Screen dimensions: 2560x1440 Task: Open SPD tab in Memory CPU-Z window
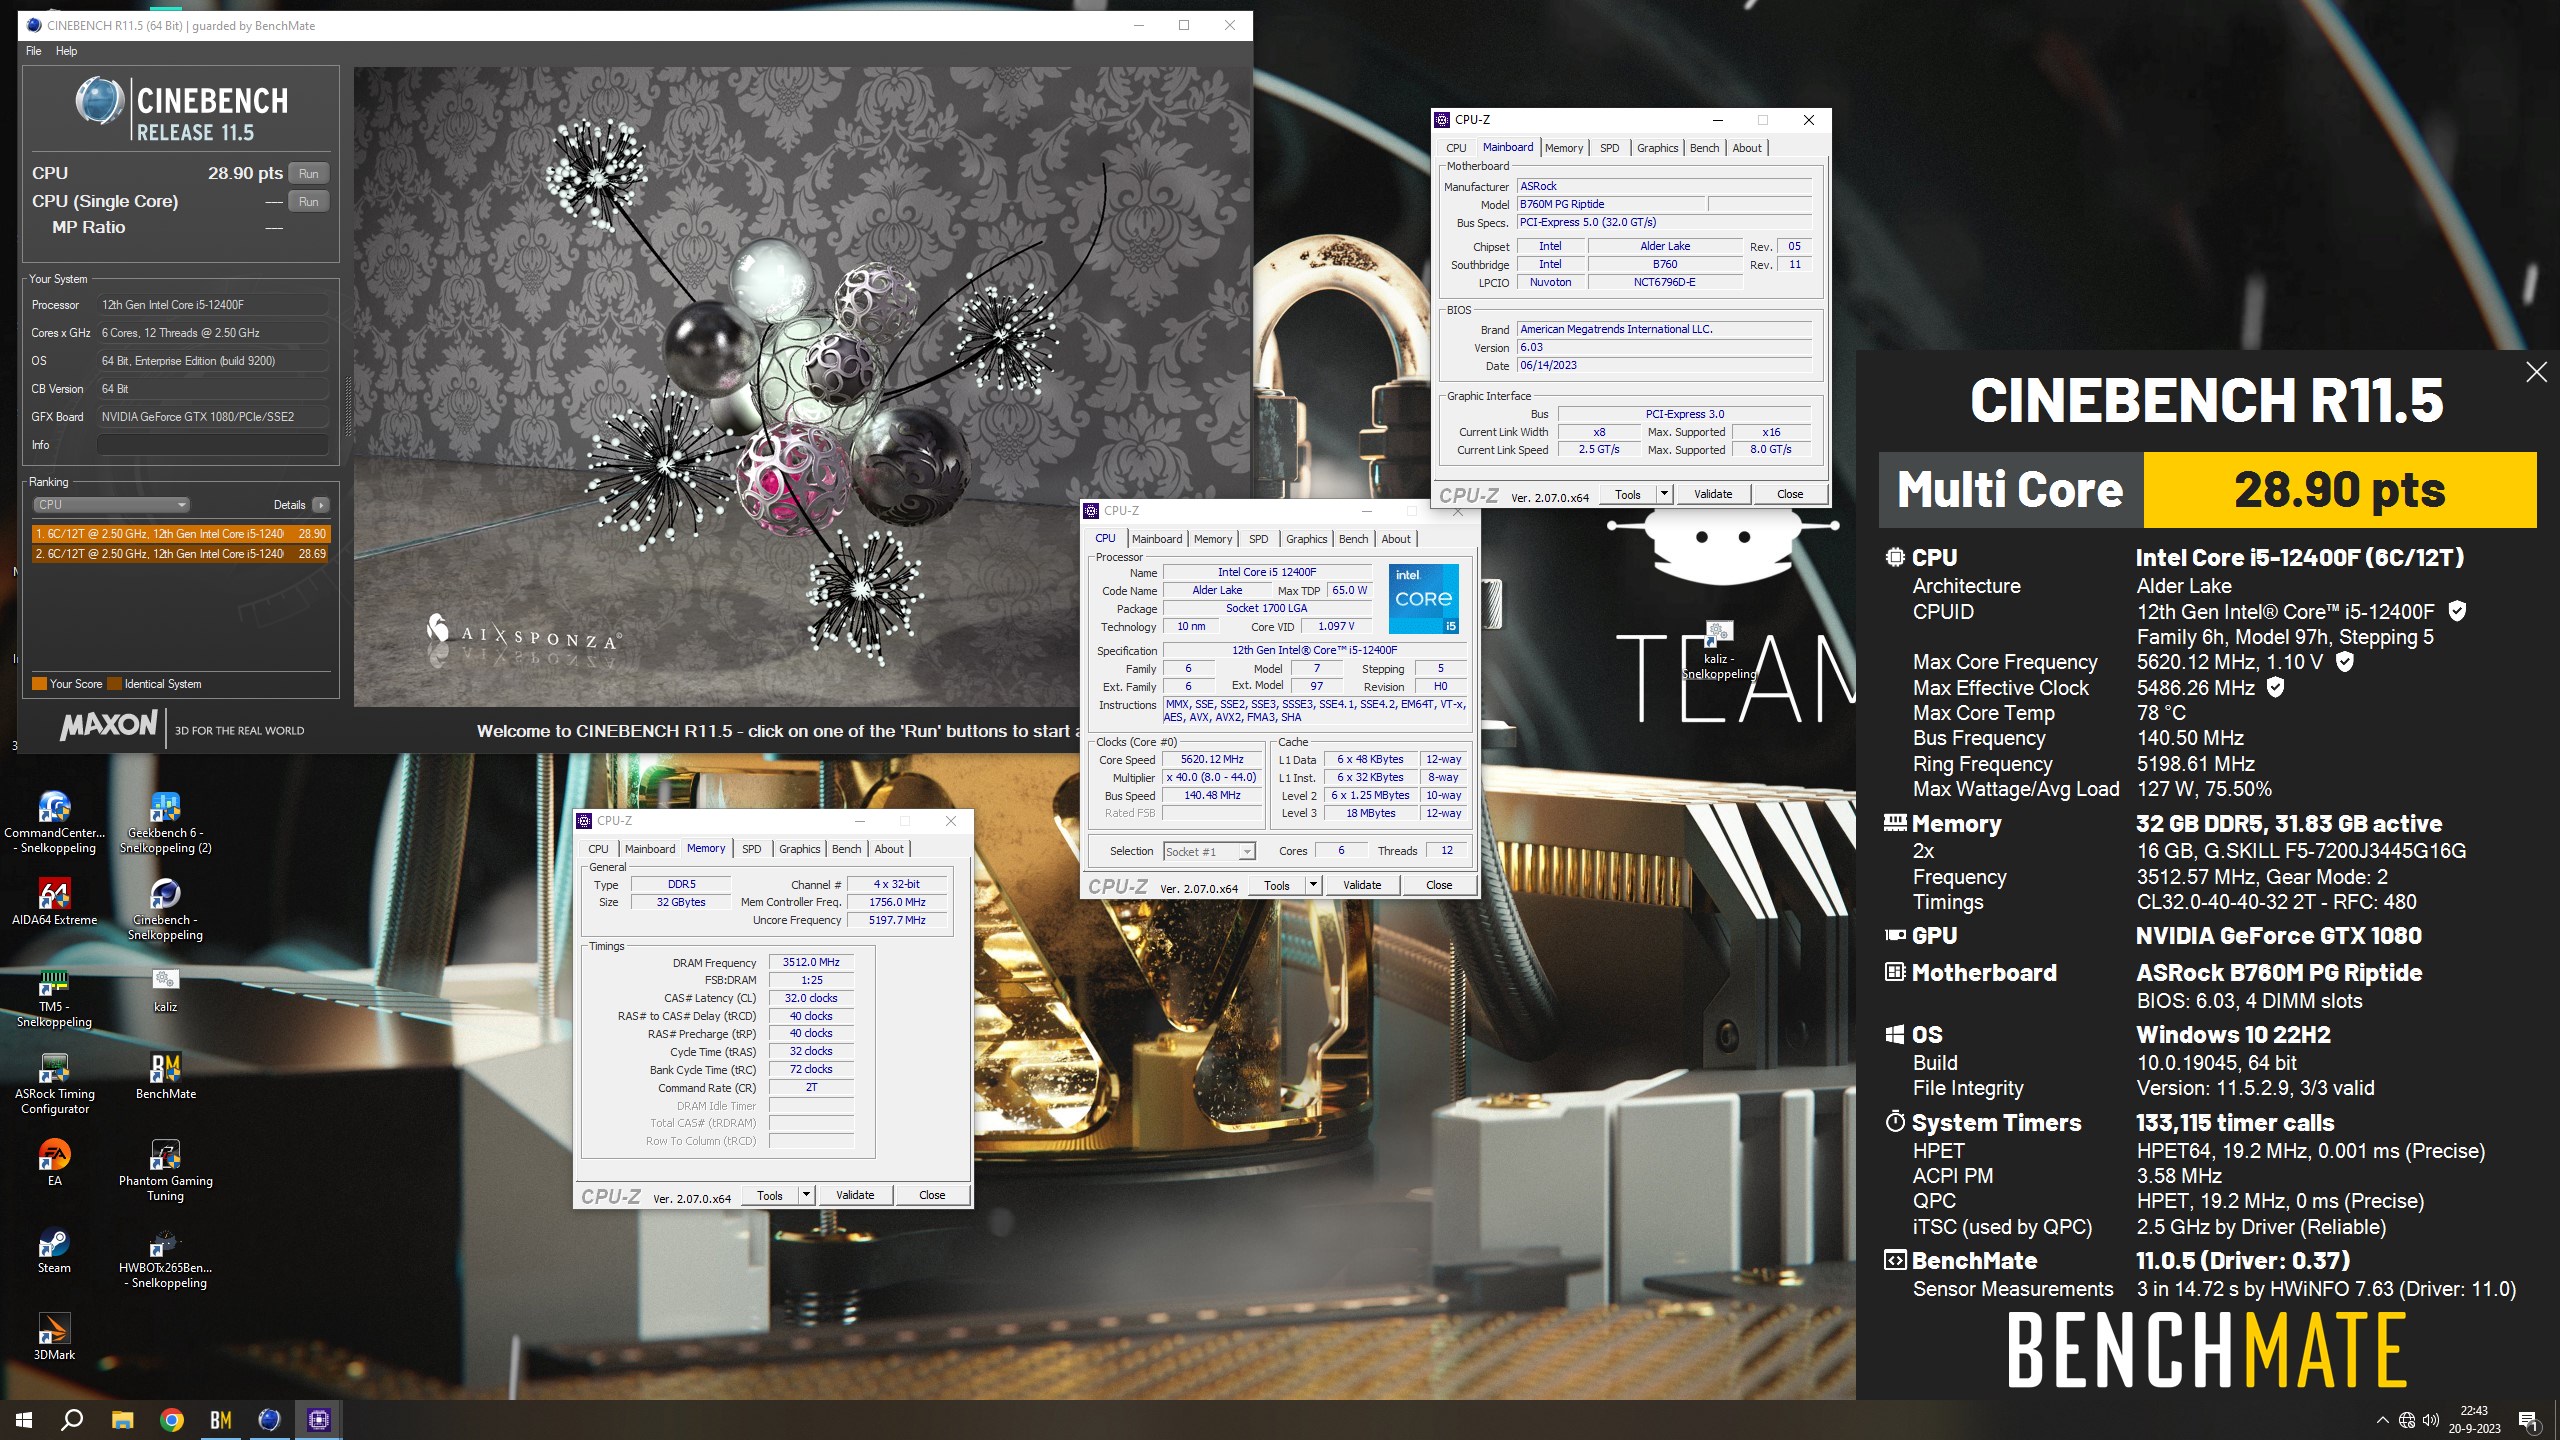coord(751,849)
